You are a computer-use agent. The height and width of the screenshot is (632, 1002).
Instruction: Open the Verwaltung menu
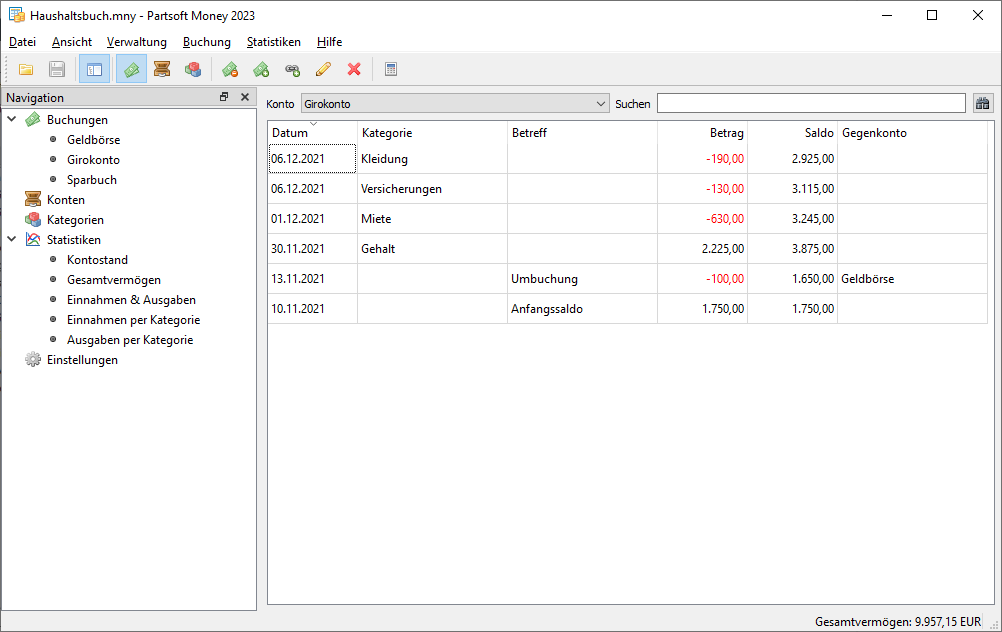coord(136,42)
